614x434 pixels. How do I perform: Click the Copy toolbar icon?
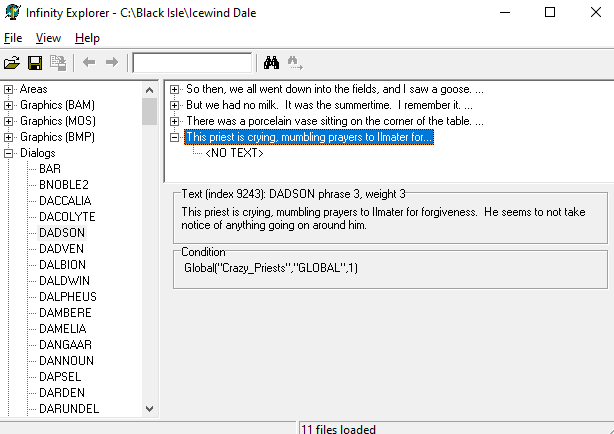[58, 63]
